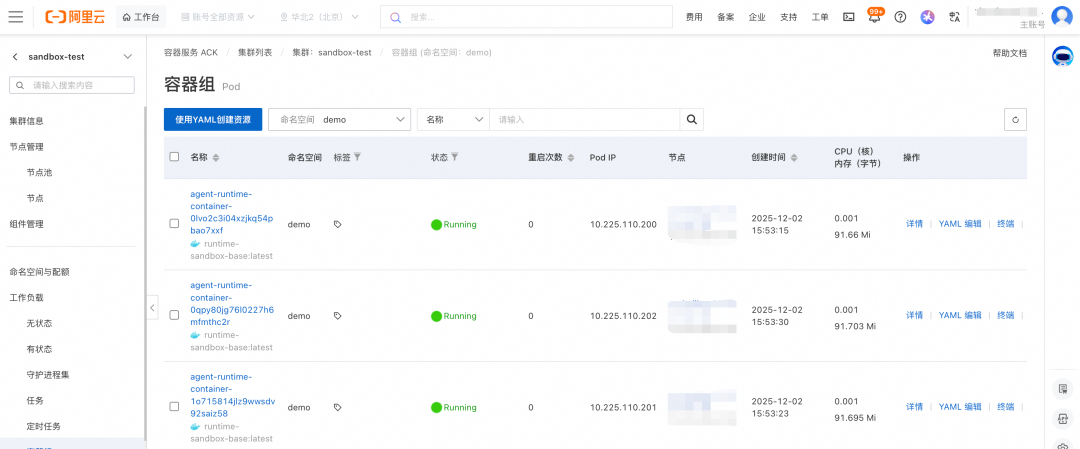Open 详情 for pod at 10.225.110.200
Screen dimensions: 1080x449
[x=914, y=224]
